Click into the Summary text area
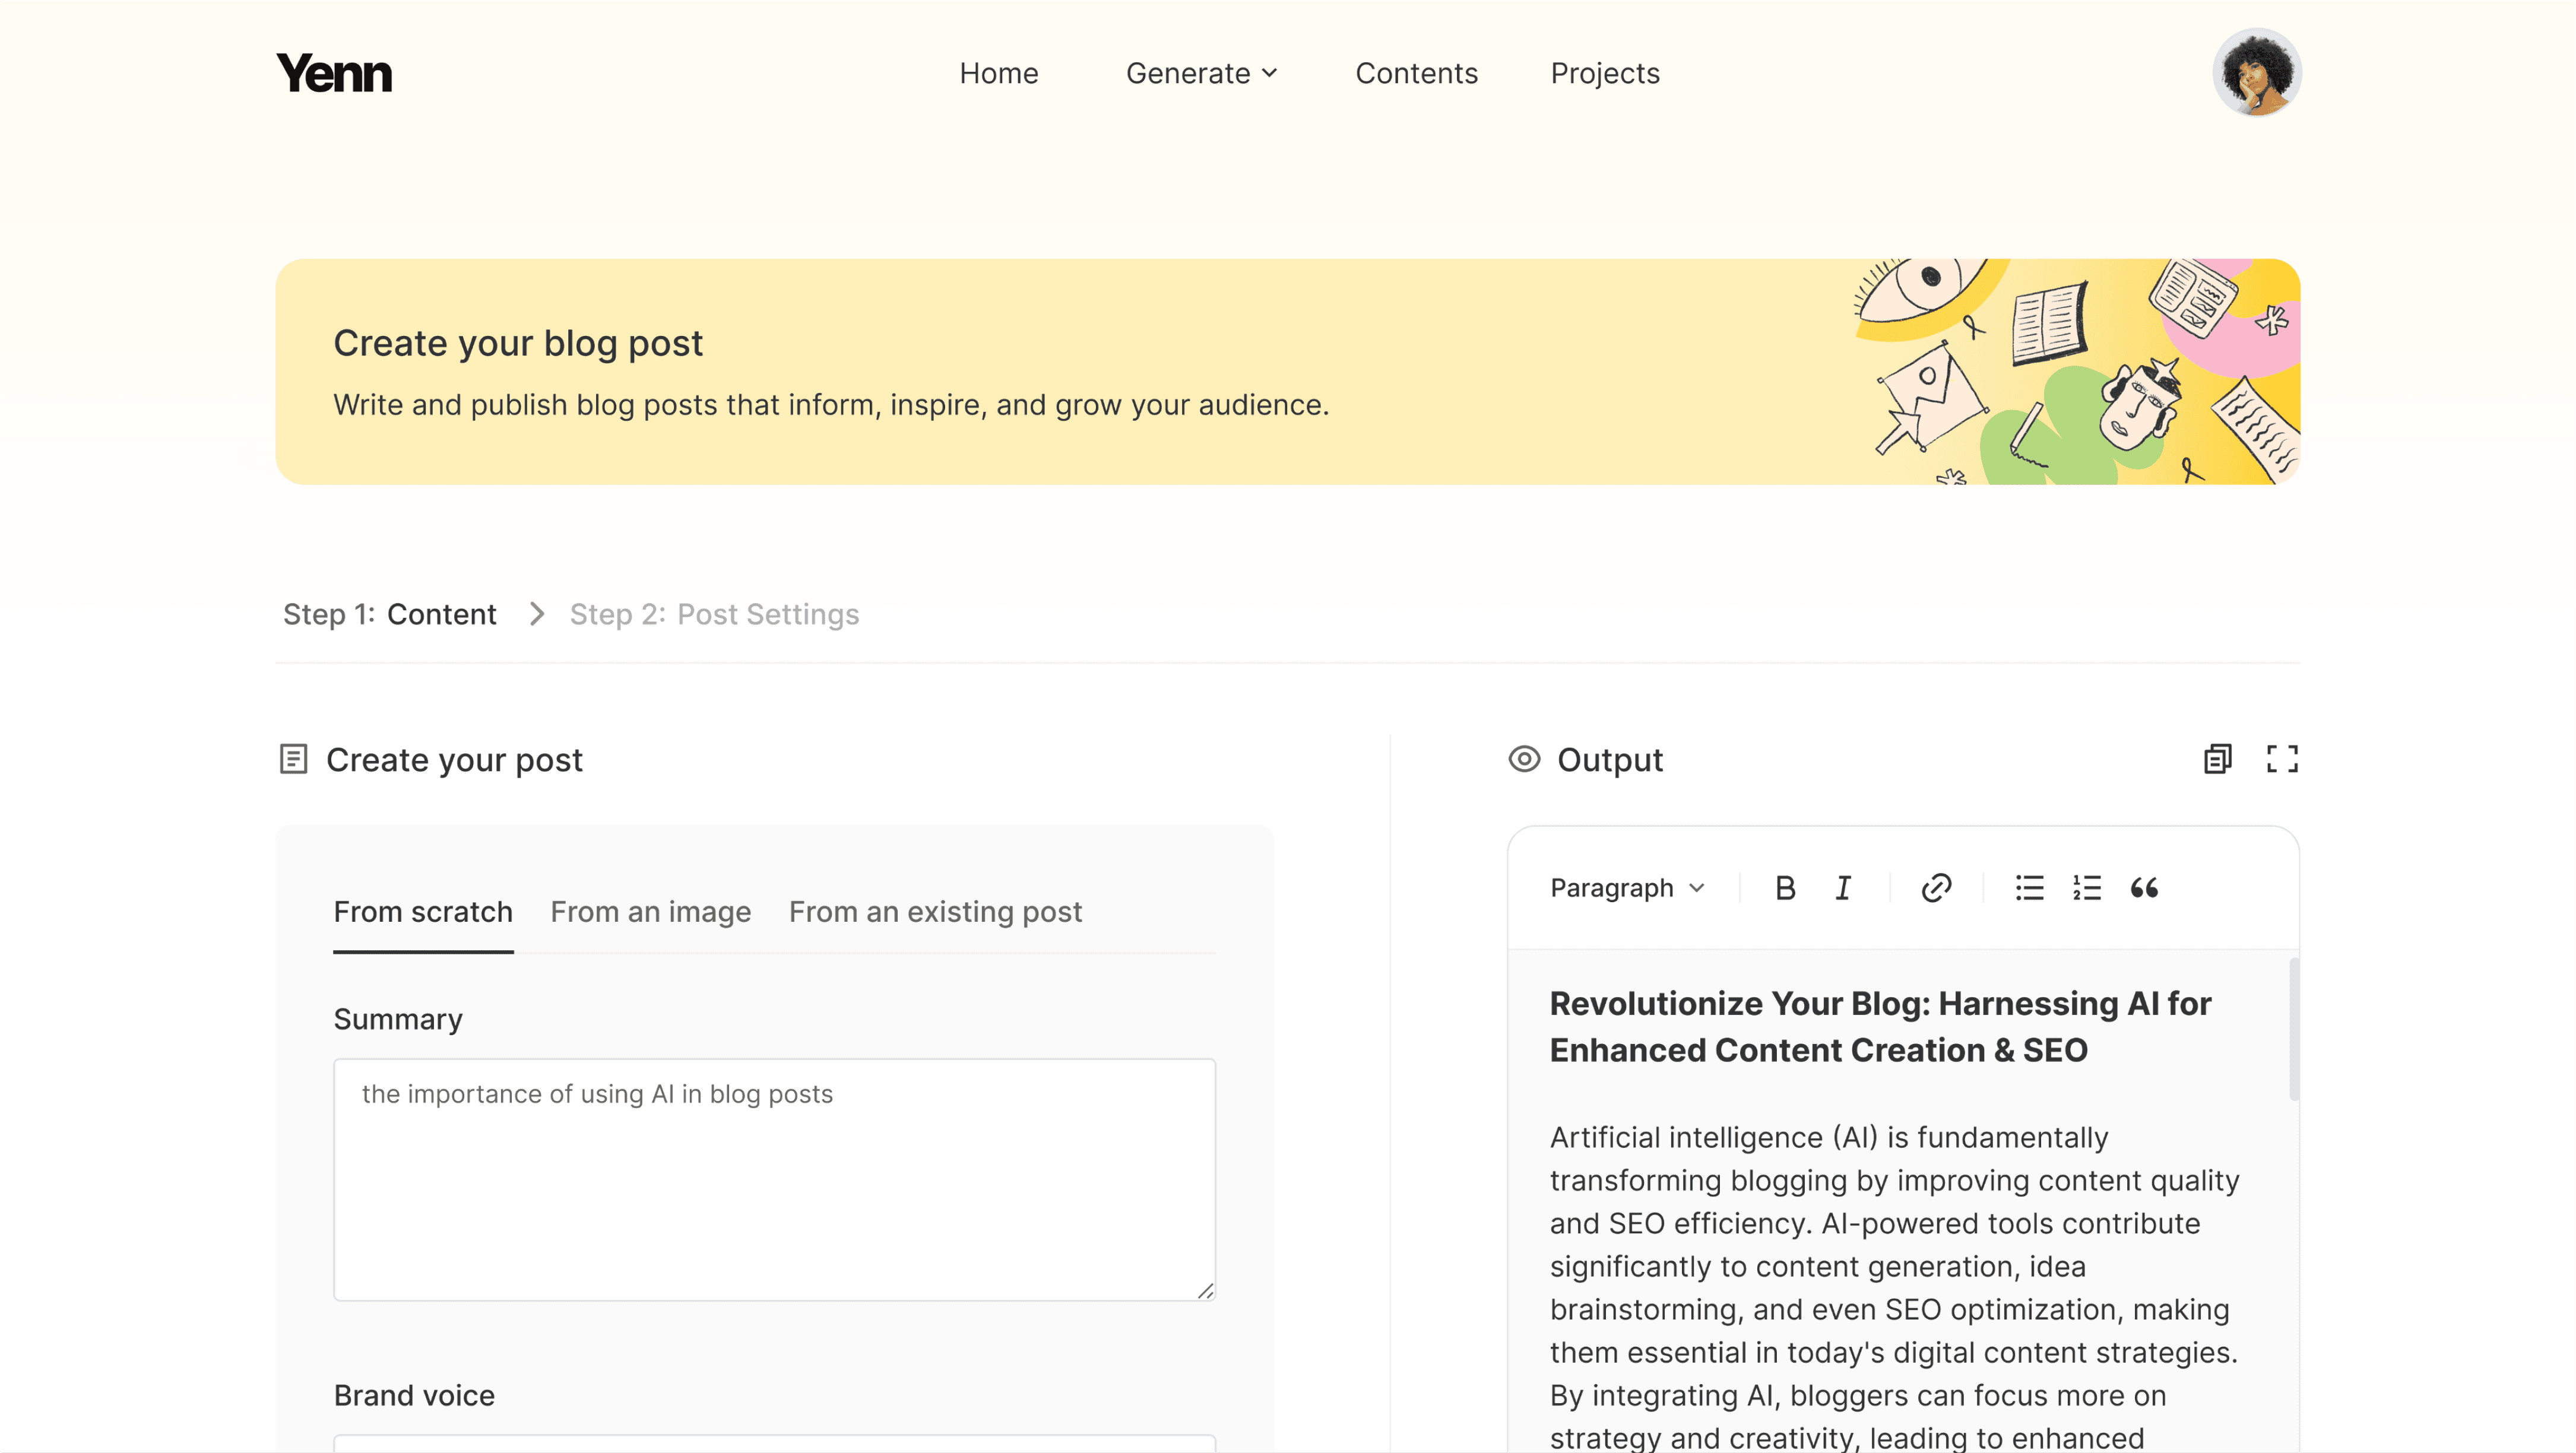 (774, 1180)
